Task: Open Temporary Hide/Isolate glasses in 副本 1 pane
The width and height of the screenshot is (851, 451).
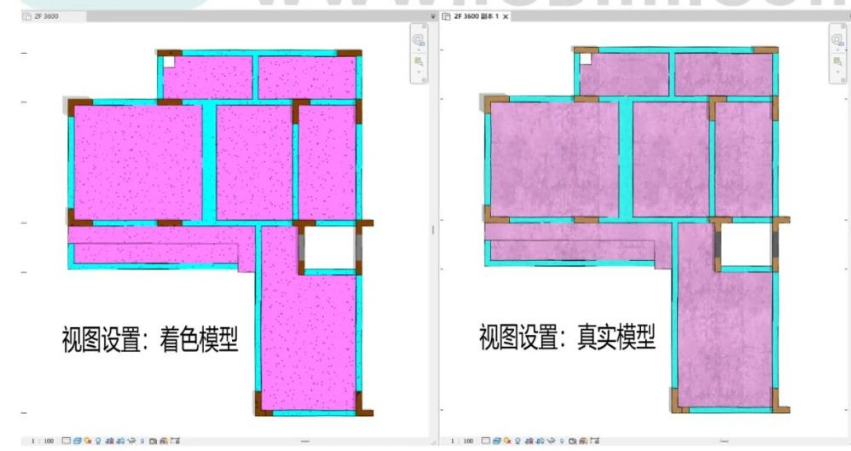Action: pyautogui.click(x=551, y=441)
